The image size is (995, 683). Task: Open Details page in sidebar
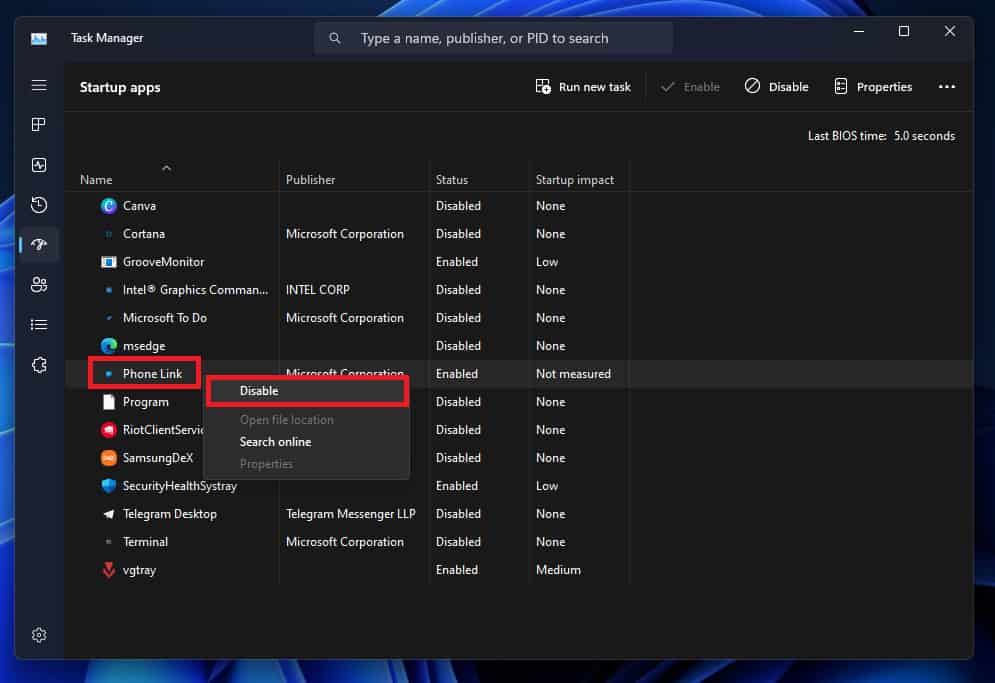coord(39,324)
